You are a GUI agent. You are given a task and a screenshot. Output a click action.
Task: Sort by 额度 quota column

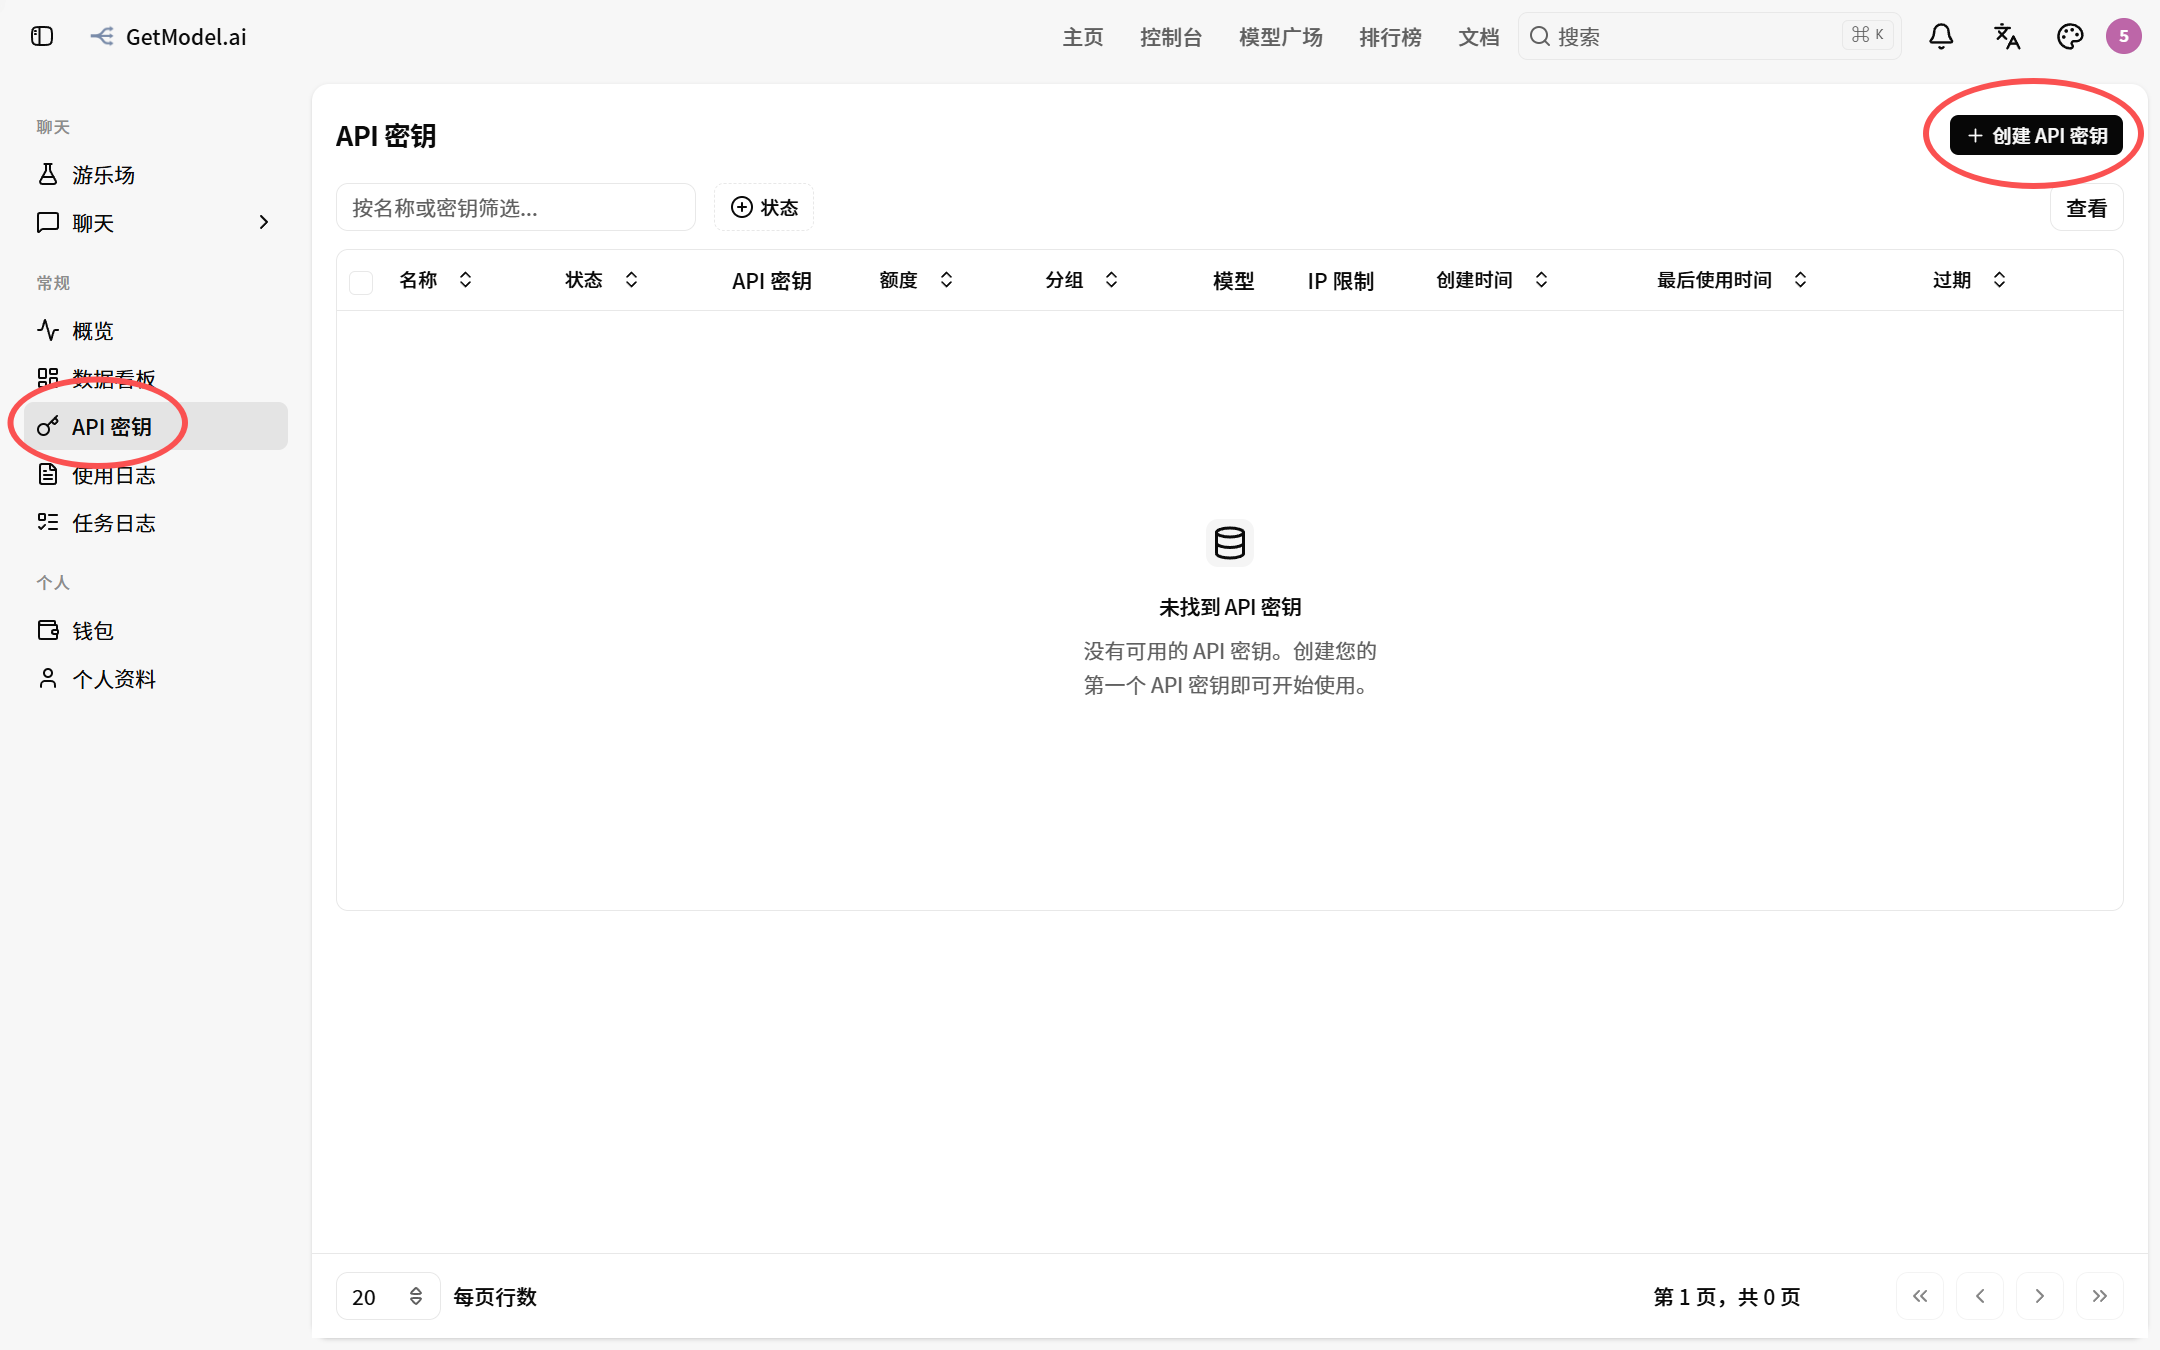point(916,280)
